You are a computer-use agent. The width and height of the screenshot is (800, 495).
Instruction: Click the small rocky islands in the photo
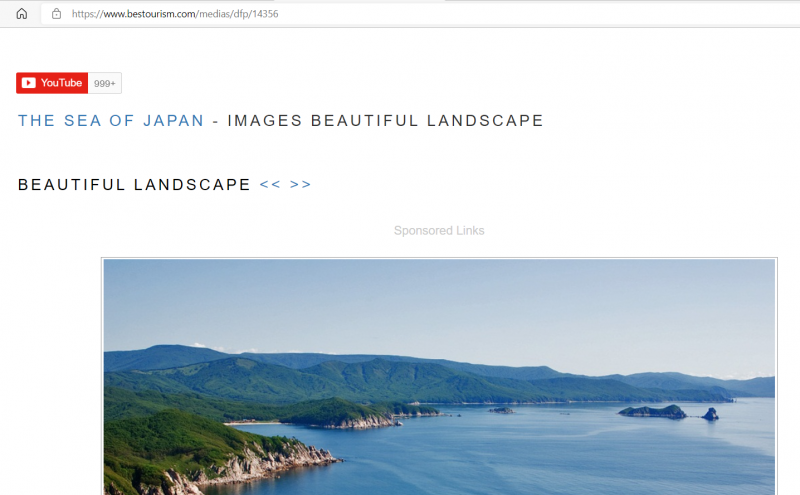click(x=655, y=411)
